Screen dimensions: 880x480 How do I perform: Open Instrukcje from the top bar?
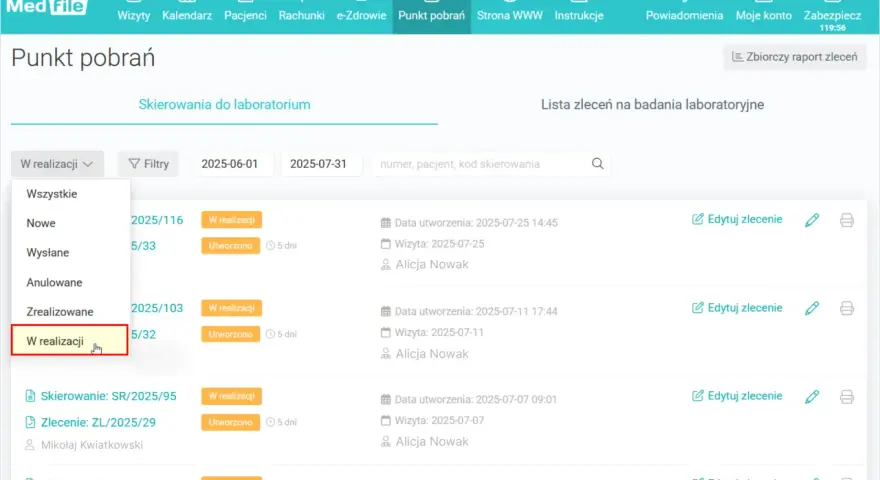579,15
